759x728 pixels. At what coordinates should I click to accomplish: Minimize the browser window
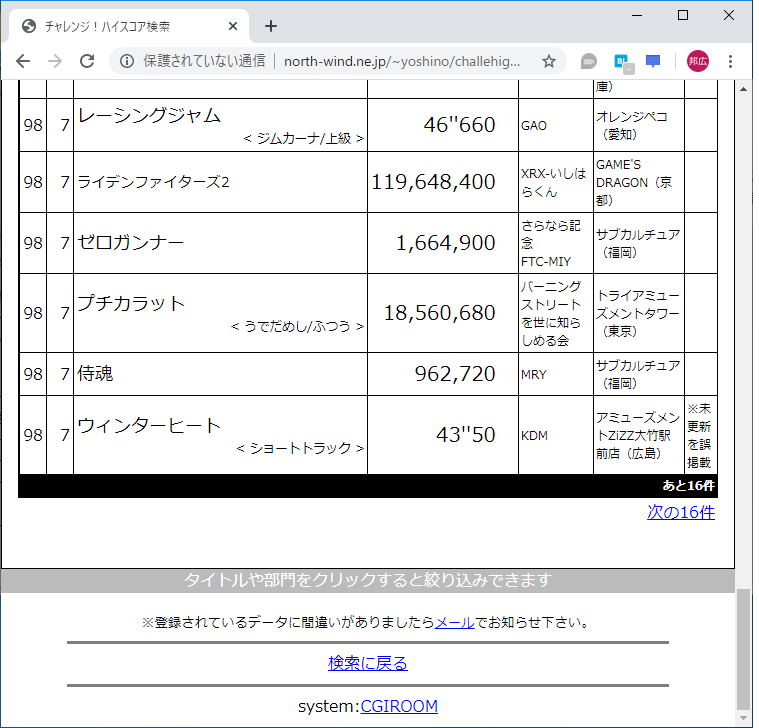(637, 15)
